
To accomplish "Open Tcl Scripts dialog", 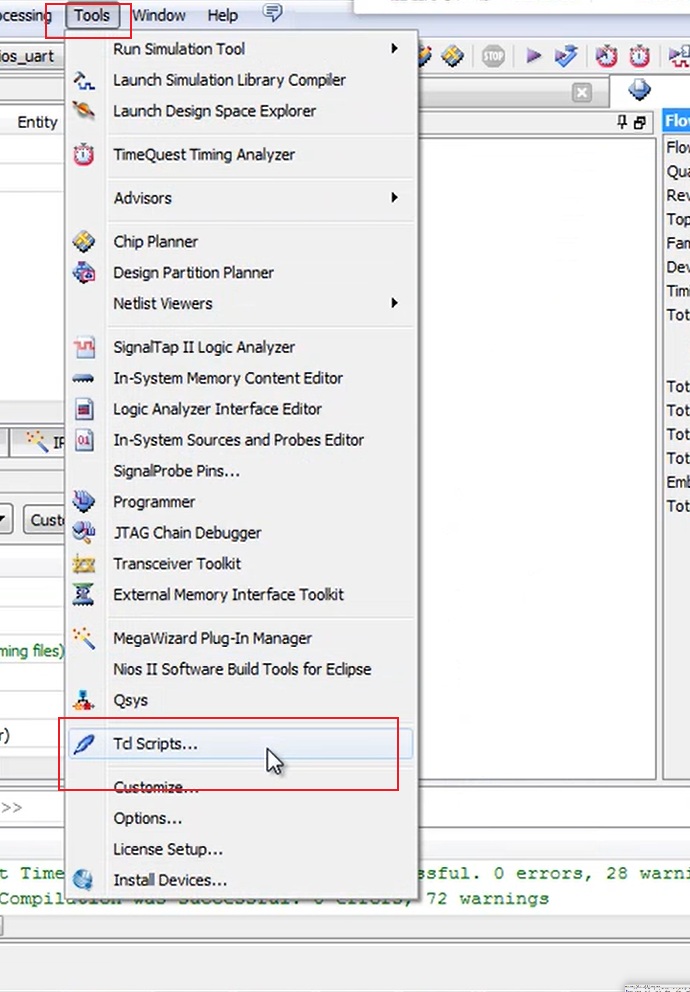I will 241,744.
